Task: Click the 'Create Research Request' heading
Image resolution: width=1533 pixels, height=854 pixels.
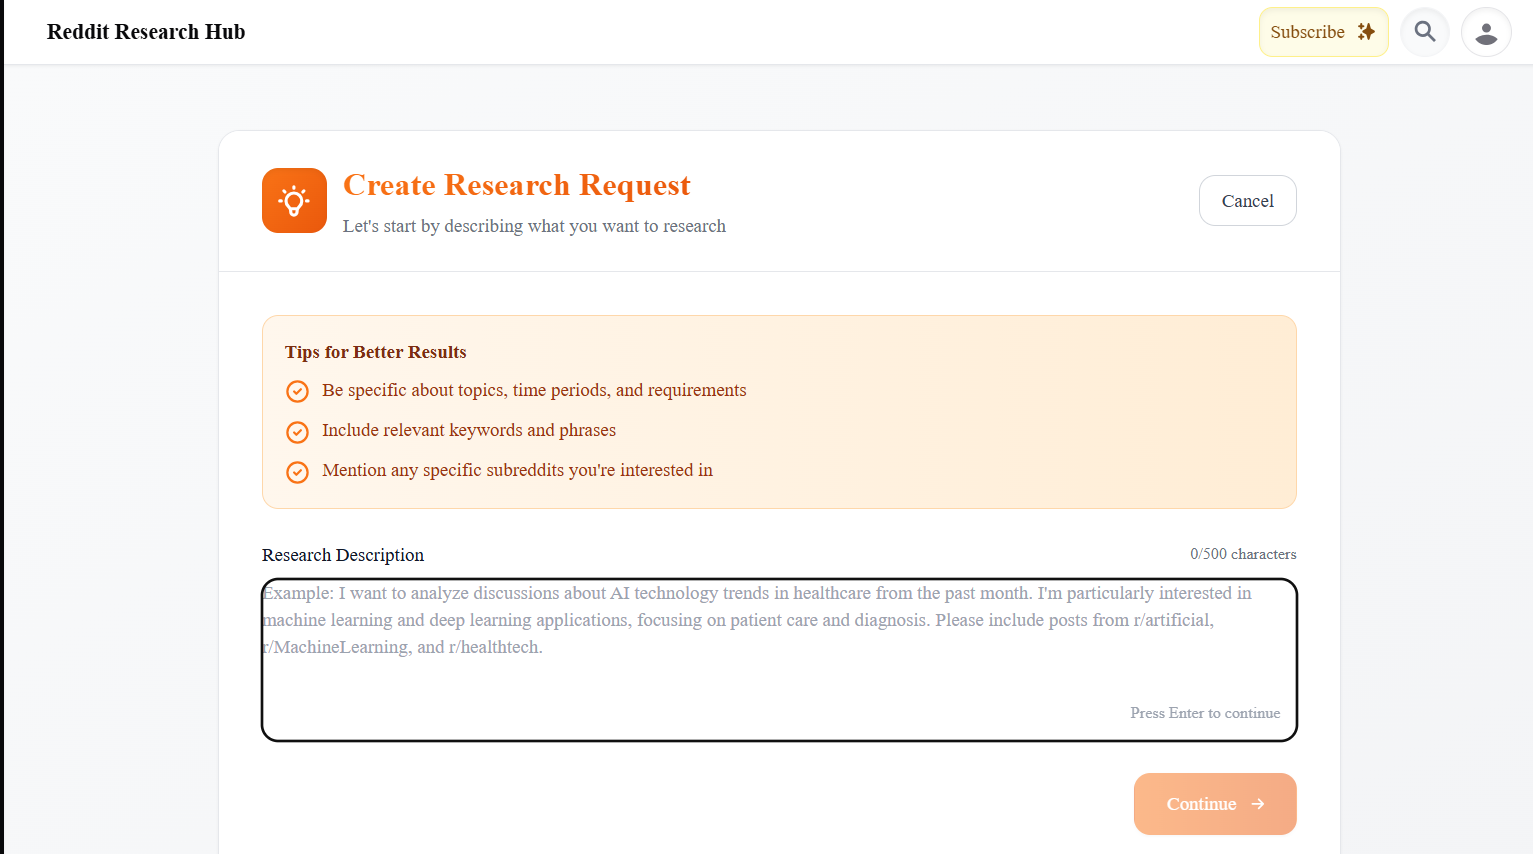Action: [x=516, y=185]
